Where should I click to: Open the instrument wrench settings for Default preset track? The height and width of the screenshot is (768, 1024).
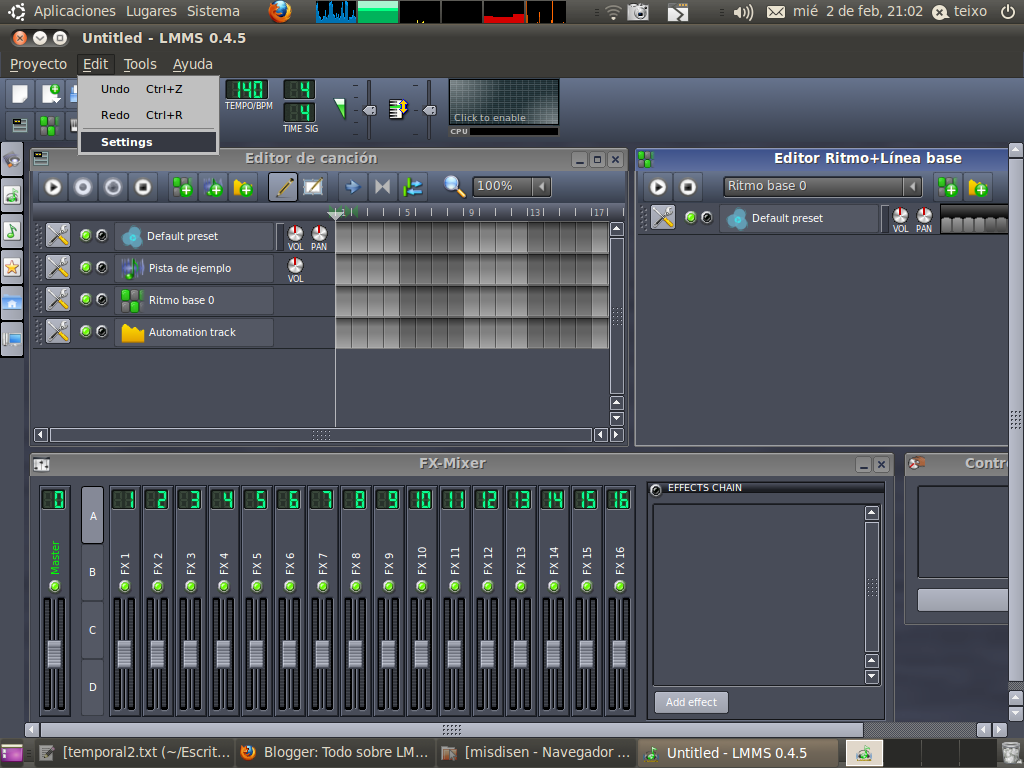click(57, 234)
